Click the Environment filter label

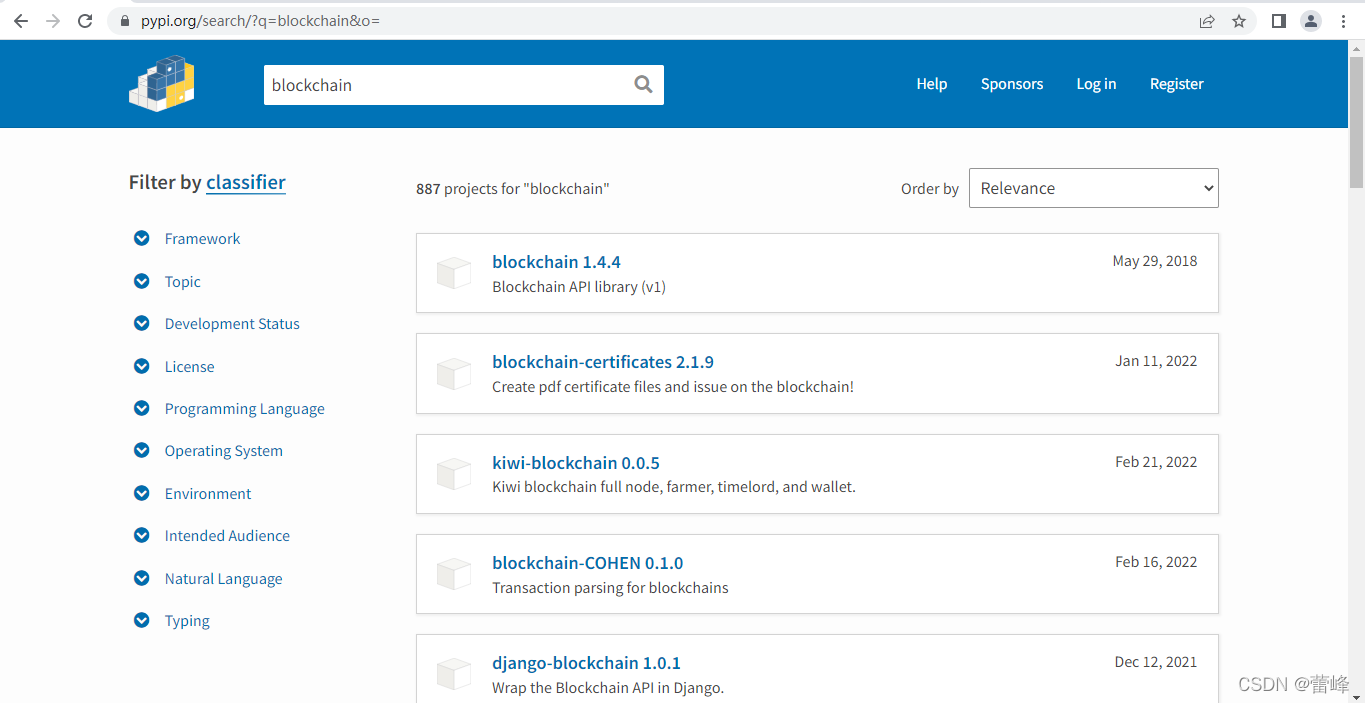tap(208, 493)
